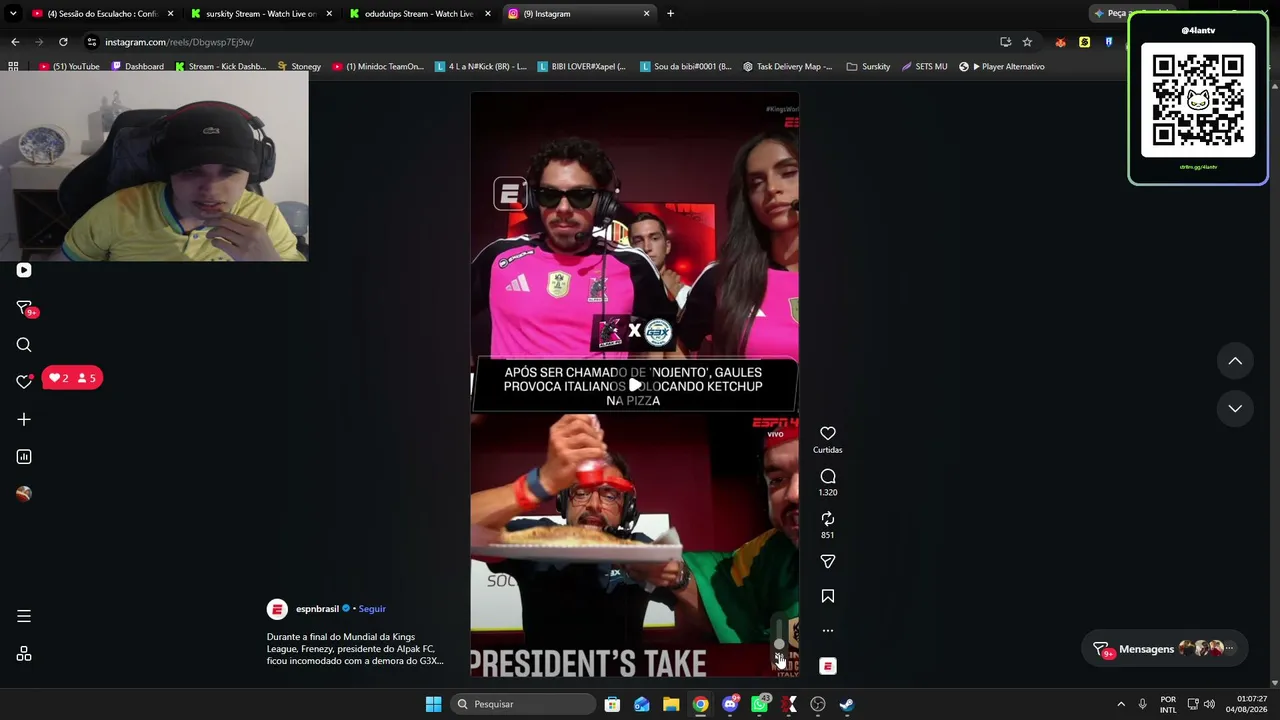Open the Minidoc TeamOn bookmark
The image size is (1280, 720).
coord(378,66)
